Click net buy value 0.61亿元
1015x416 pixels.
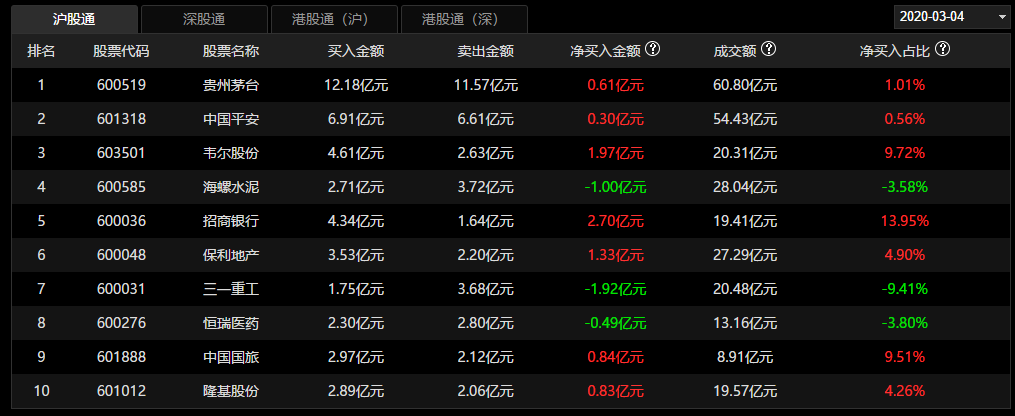[x=616, y=85]
